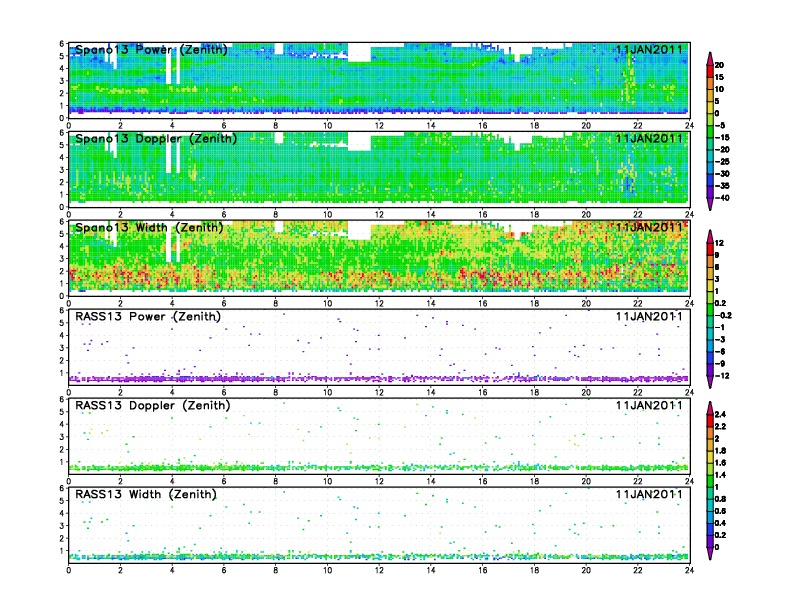Click the "-30" label on the power color bar
792x612 pixels.
tap(722, 174)
